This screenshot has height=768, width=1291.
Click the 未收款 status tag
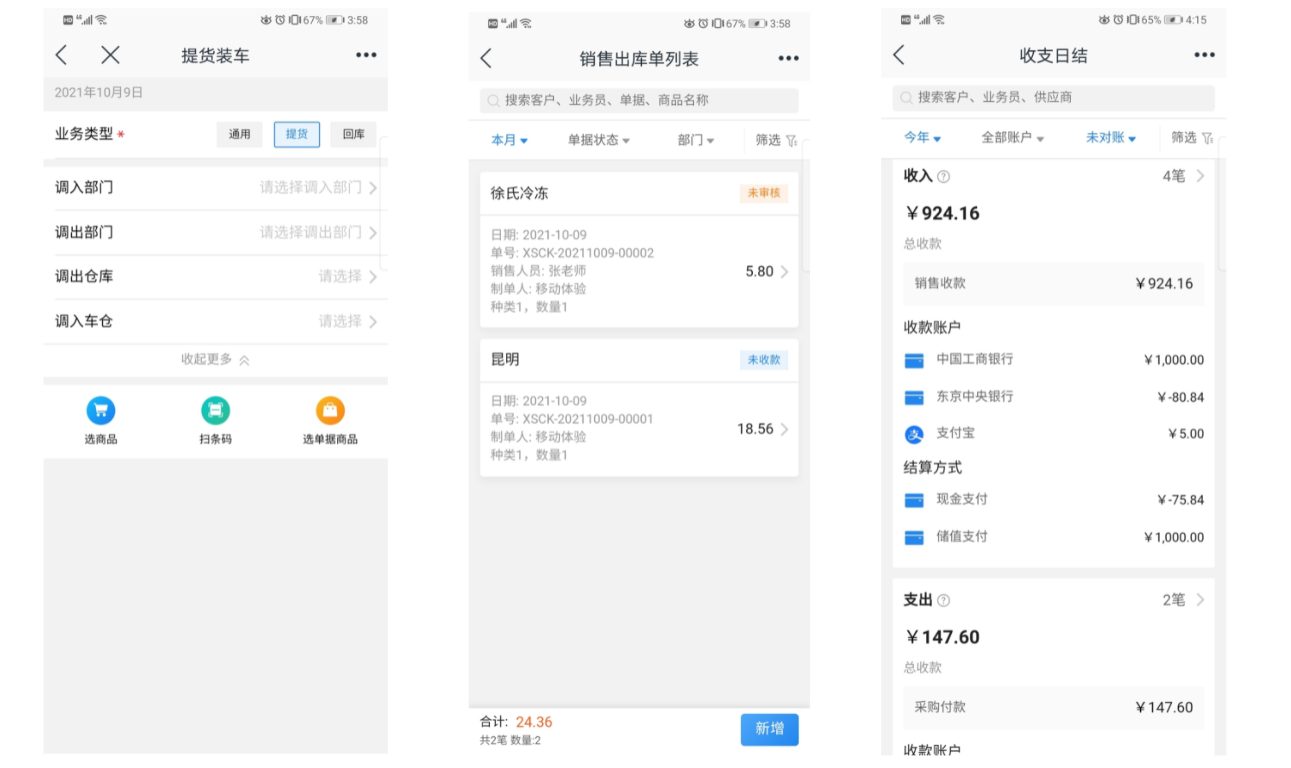pyautogui.click(x=763, y=360)
